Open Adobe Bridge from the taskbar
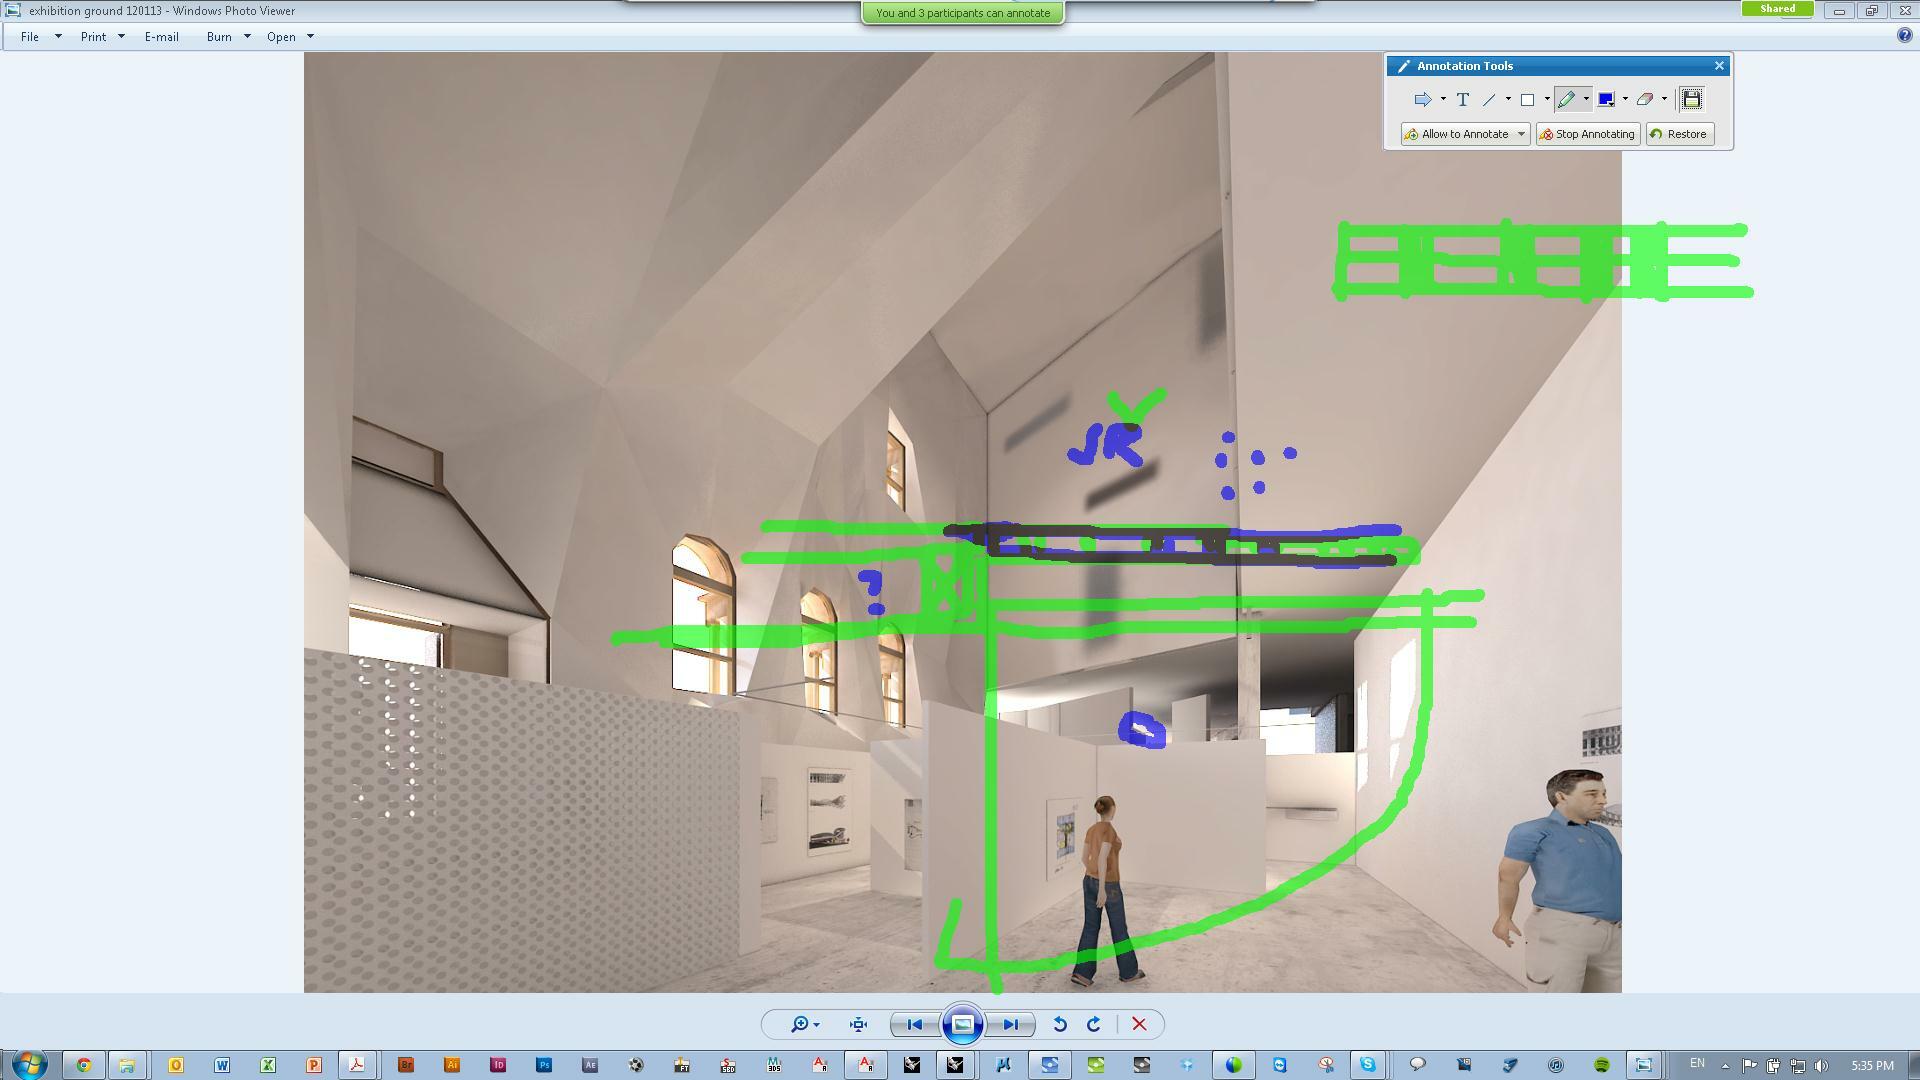Screen dimensions: 1920x1080 point(405,1065)
